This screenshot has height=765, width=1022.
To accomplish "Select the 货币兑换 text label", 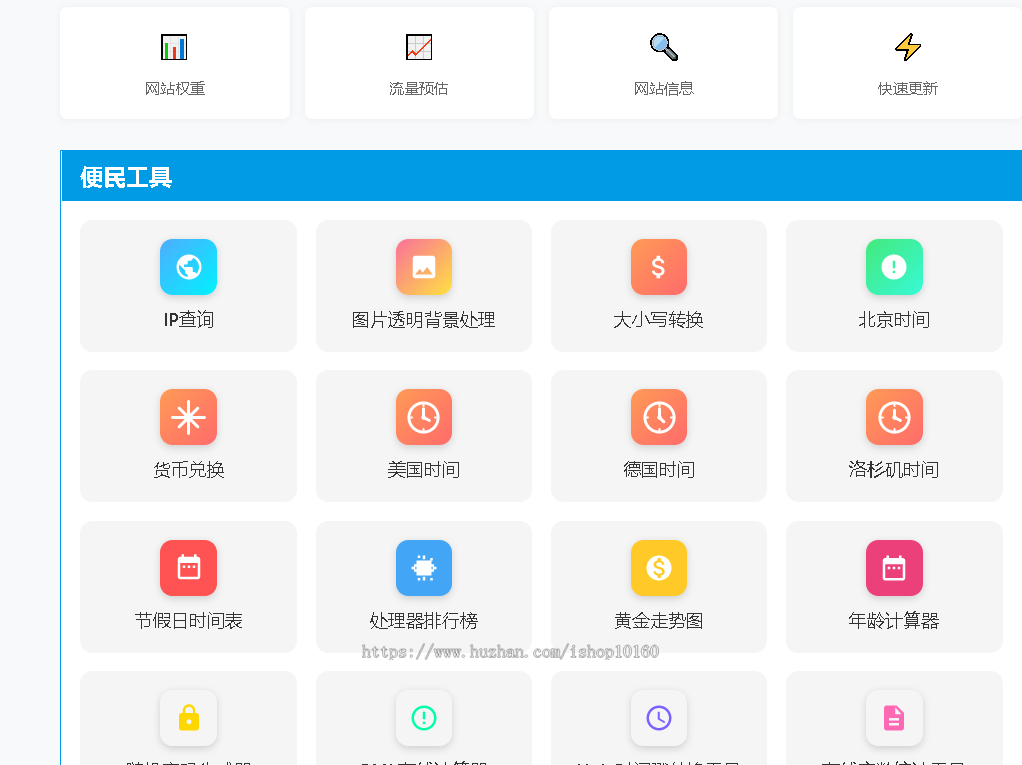I will (188, 470).
